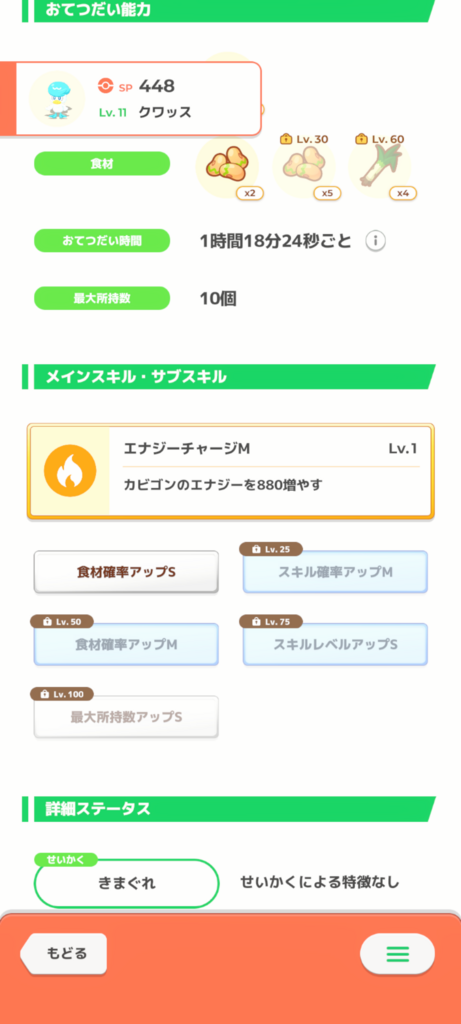
Task: Tap the help-time info icon
Action: coord(375,241)
